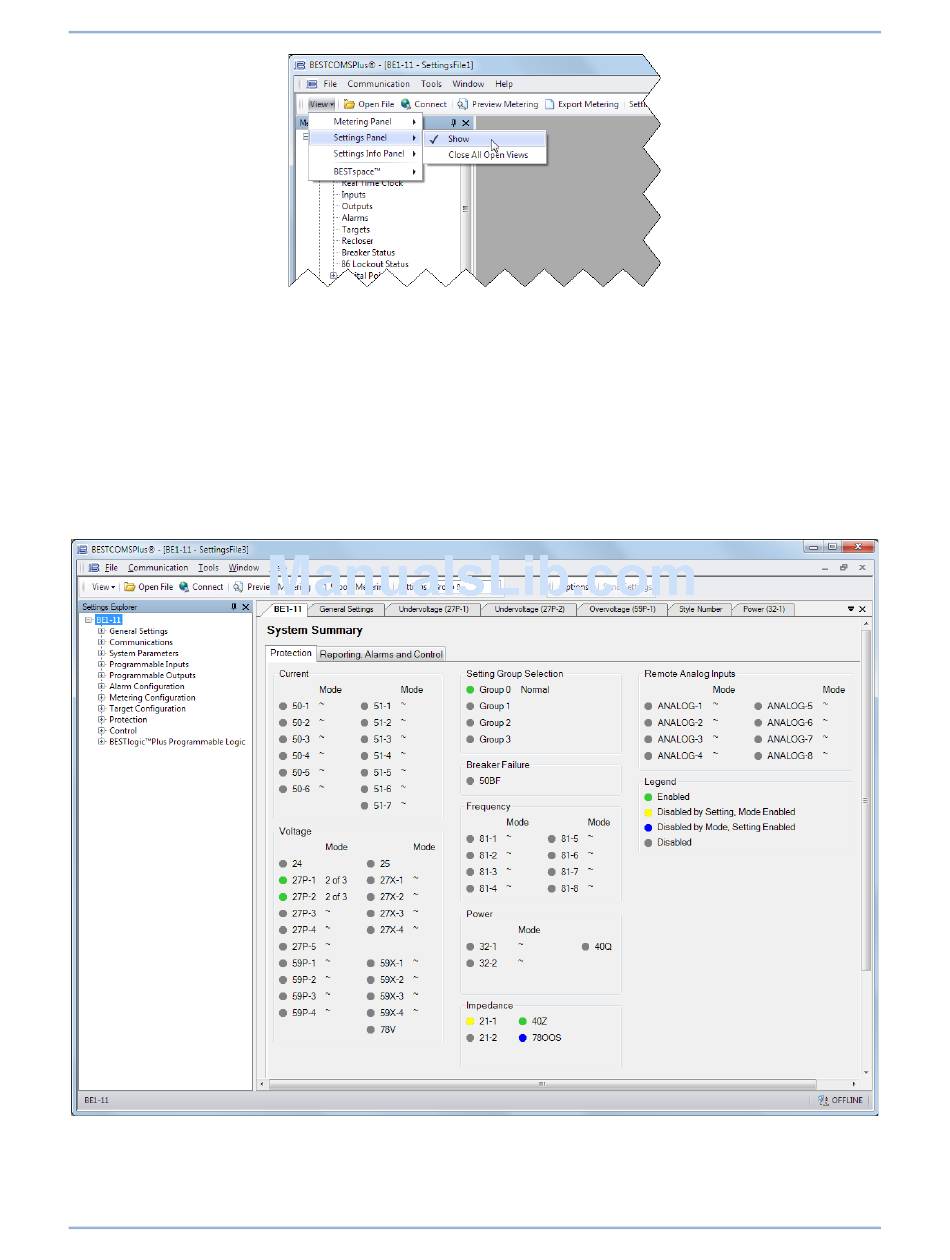Open the Help menu in the SettingsFile1 window

pyautogui.click(x=504, y=84)
